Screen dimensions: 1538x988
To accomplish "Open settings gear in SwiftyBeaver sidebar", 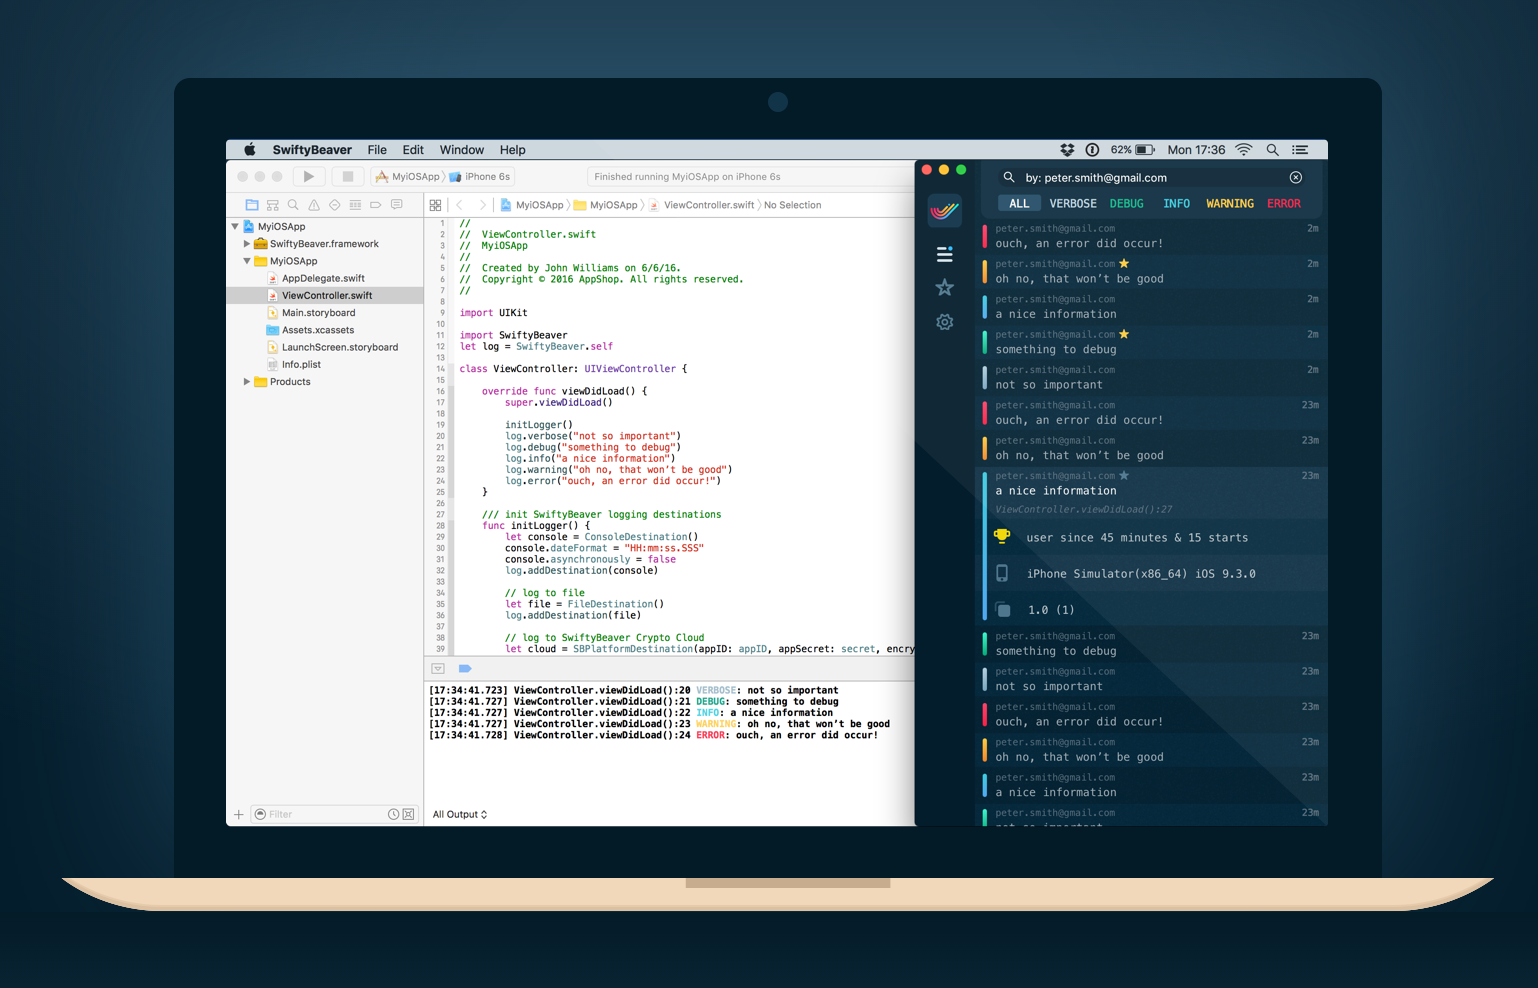I will [944, 322].
